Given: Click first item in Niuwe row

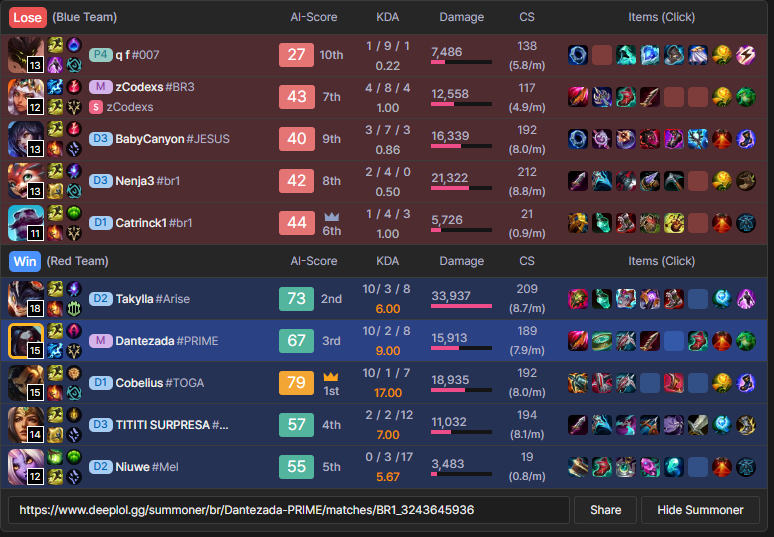Looking at the screenshot, I should 578,466.
